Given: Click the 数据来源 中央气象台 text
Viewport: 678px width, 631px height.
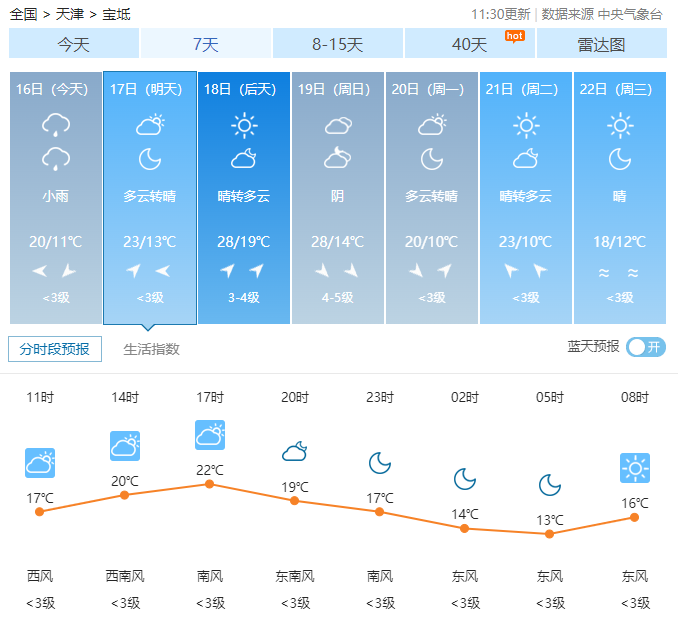Looking at the screenshot, I should [x=602, y=14].
